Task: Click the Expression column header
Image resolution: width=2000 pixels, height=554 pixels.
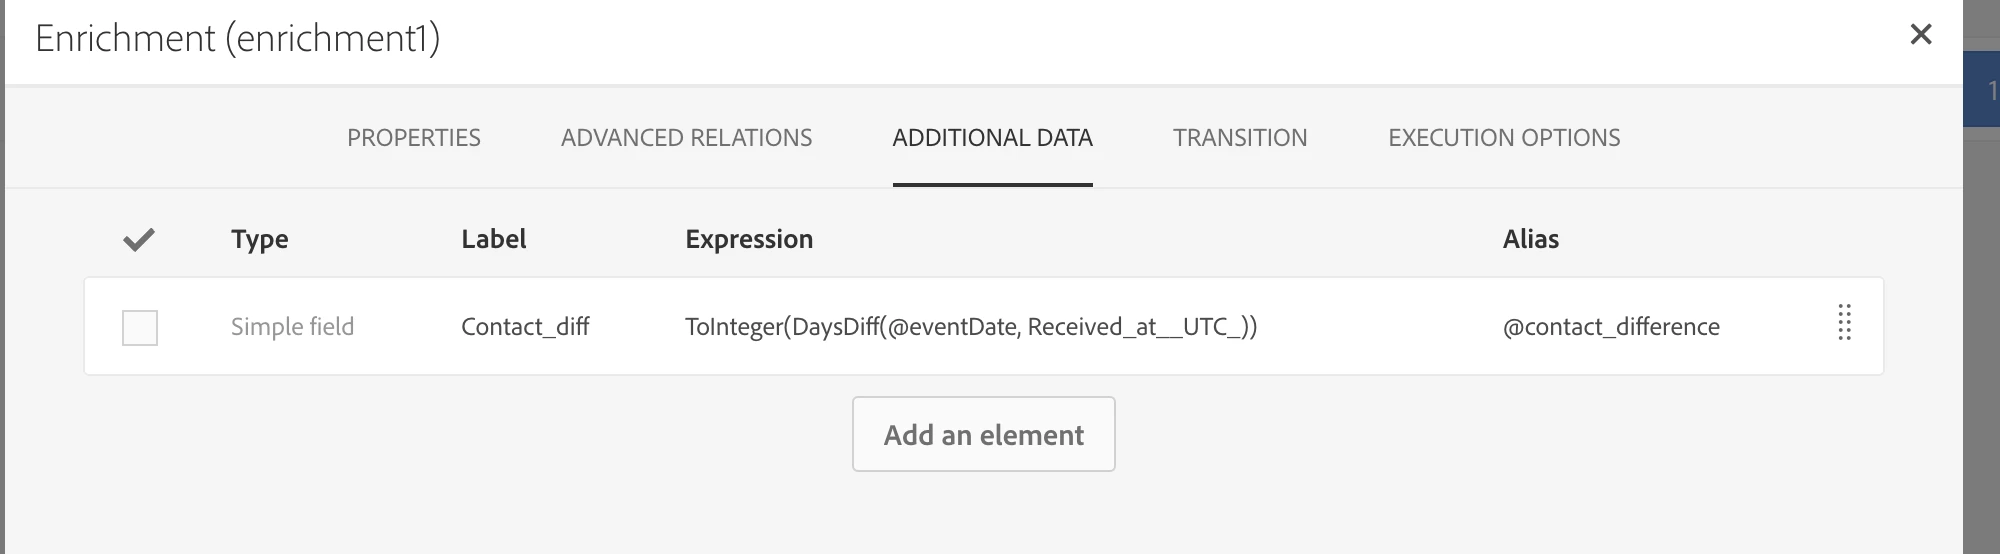Action: [749, 240]
